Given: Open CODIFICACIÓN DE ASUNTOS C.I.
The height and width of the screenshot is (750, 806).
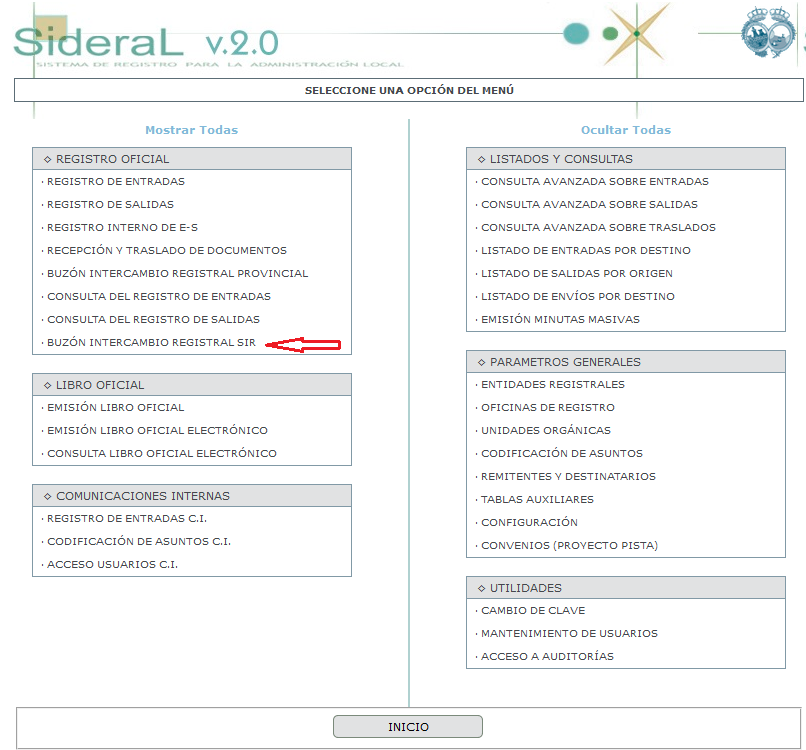Looking at the screenshot, I should (139, 541).
